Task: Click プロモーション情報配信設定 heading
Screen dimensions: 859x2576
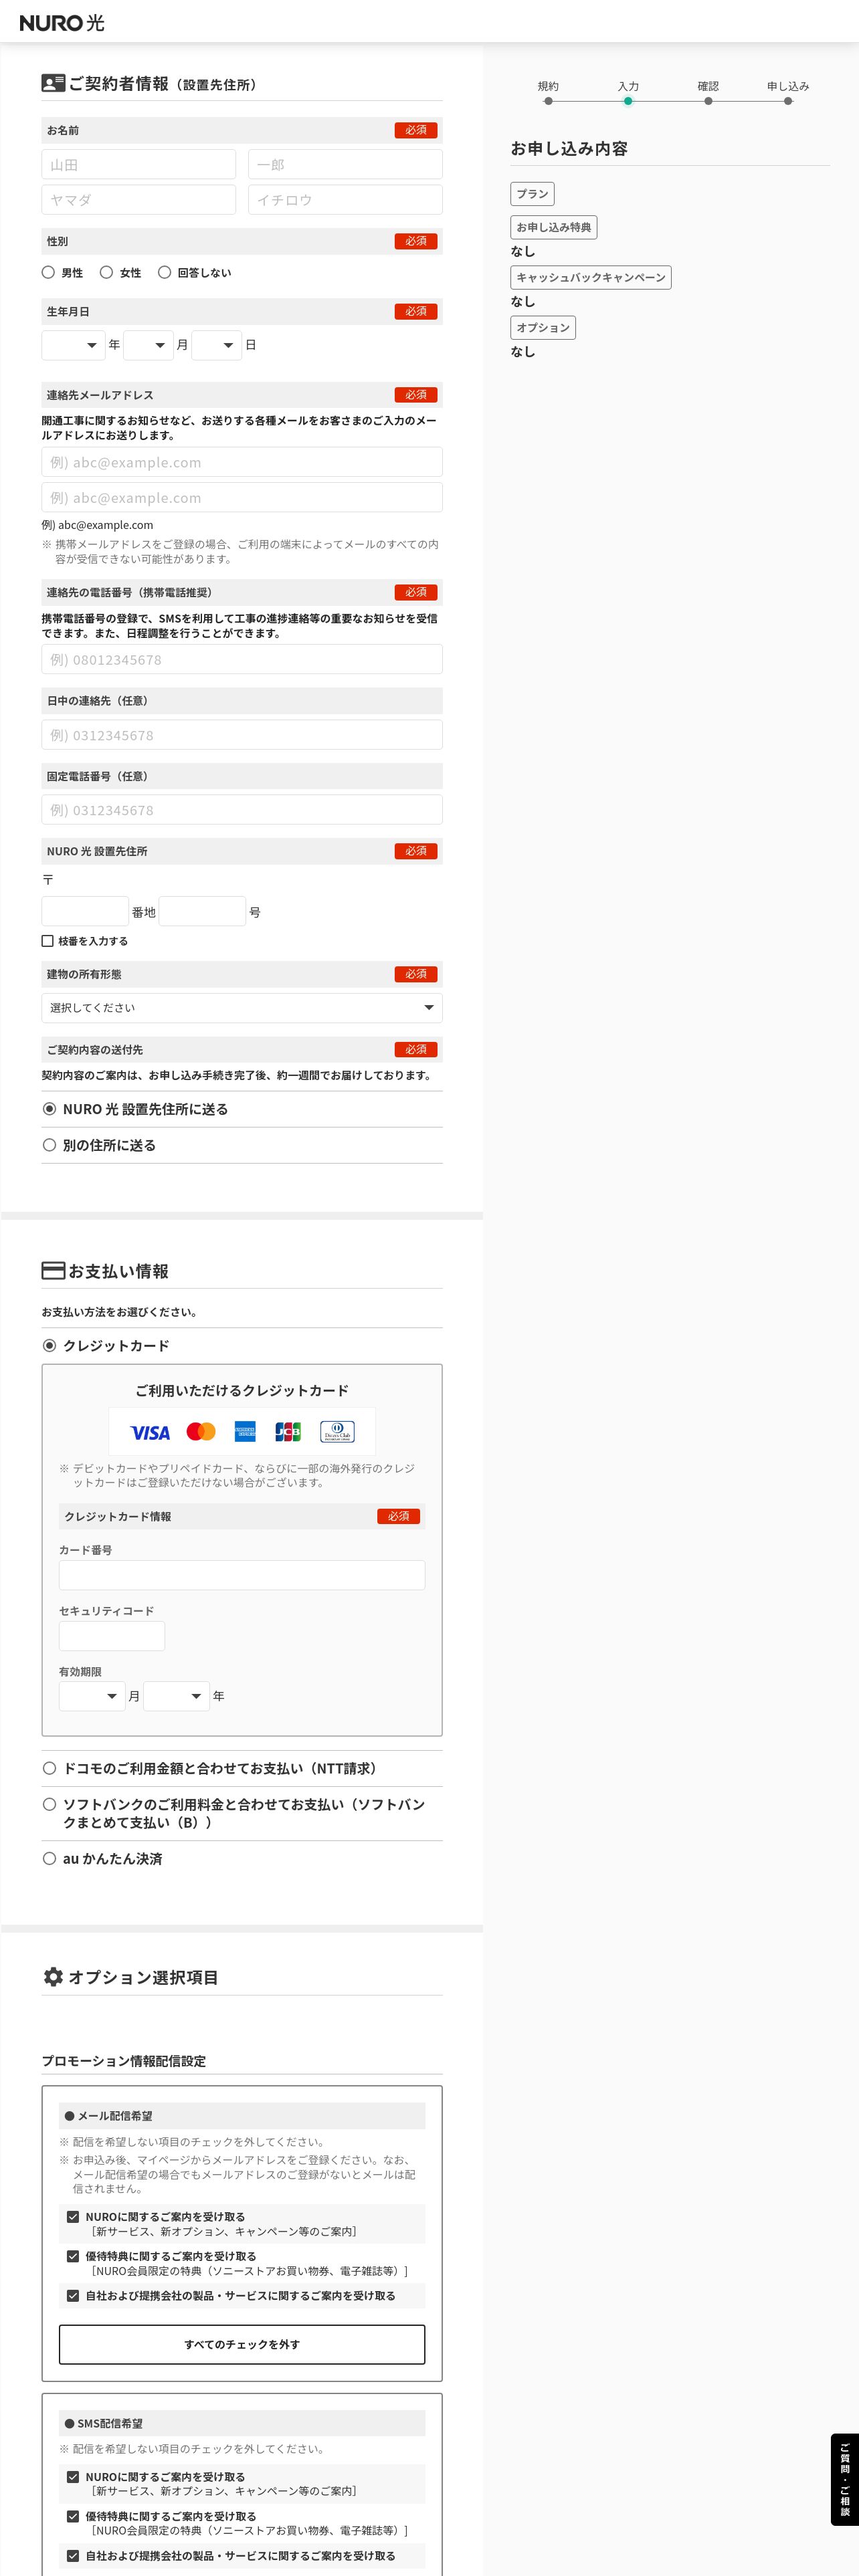Action: (x=124, y=2061)
